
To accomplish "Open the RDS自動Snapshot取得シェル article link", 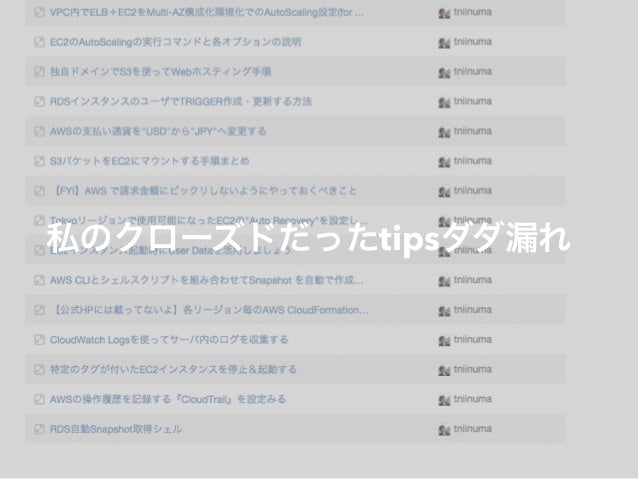I will [116, 429].
